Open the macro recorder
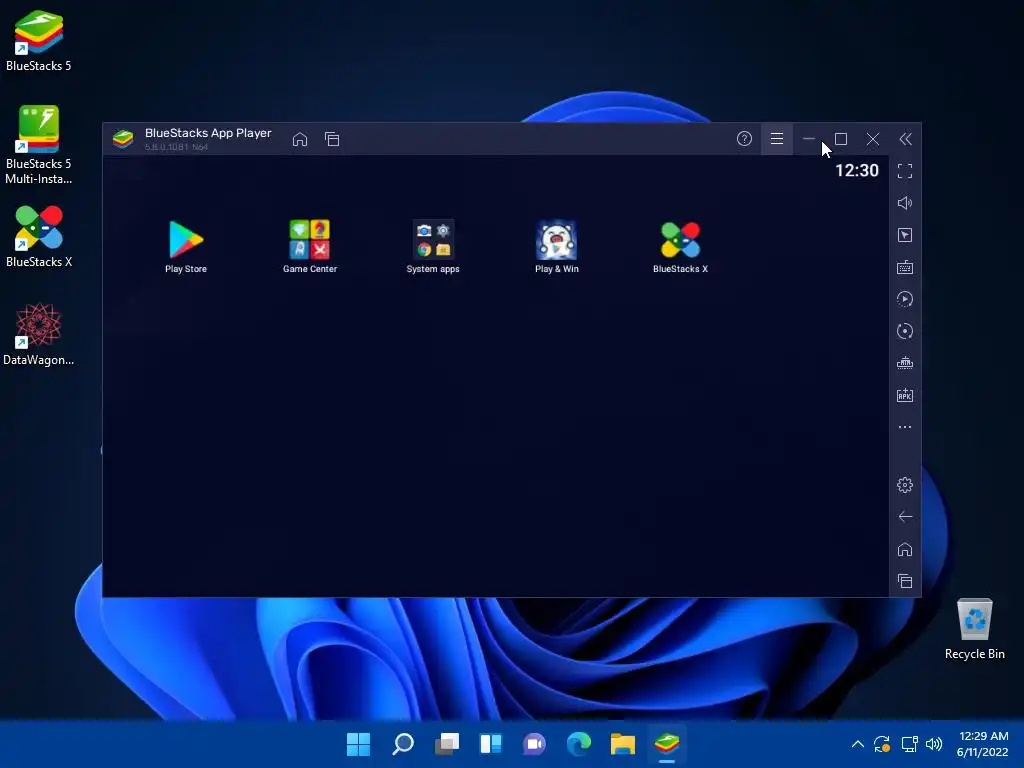The image size is (1024, 768). 904,299
